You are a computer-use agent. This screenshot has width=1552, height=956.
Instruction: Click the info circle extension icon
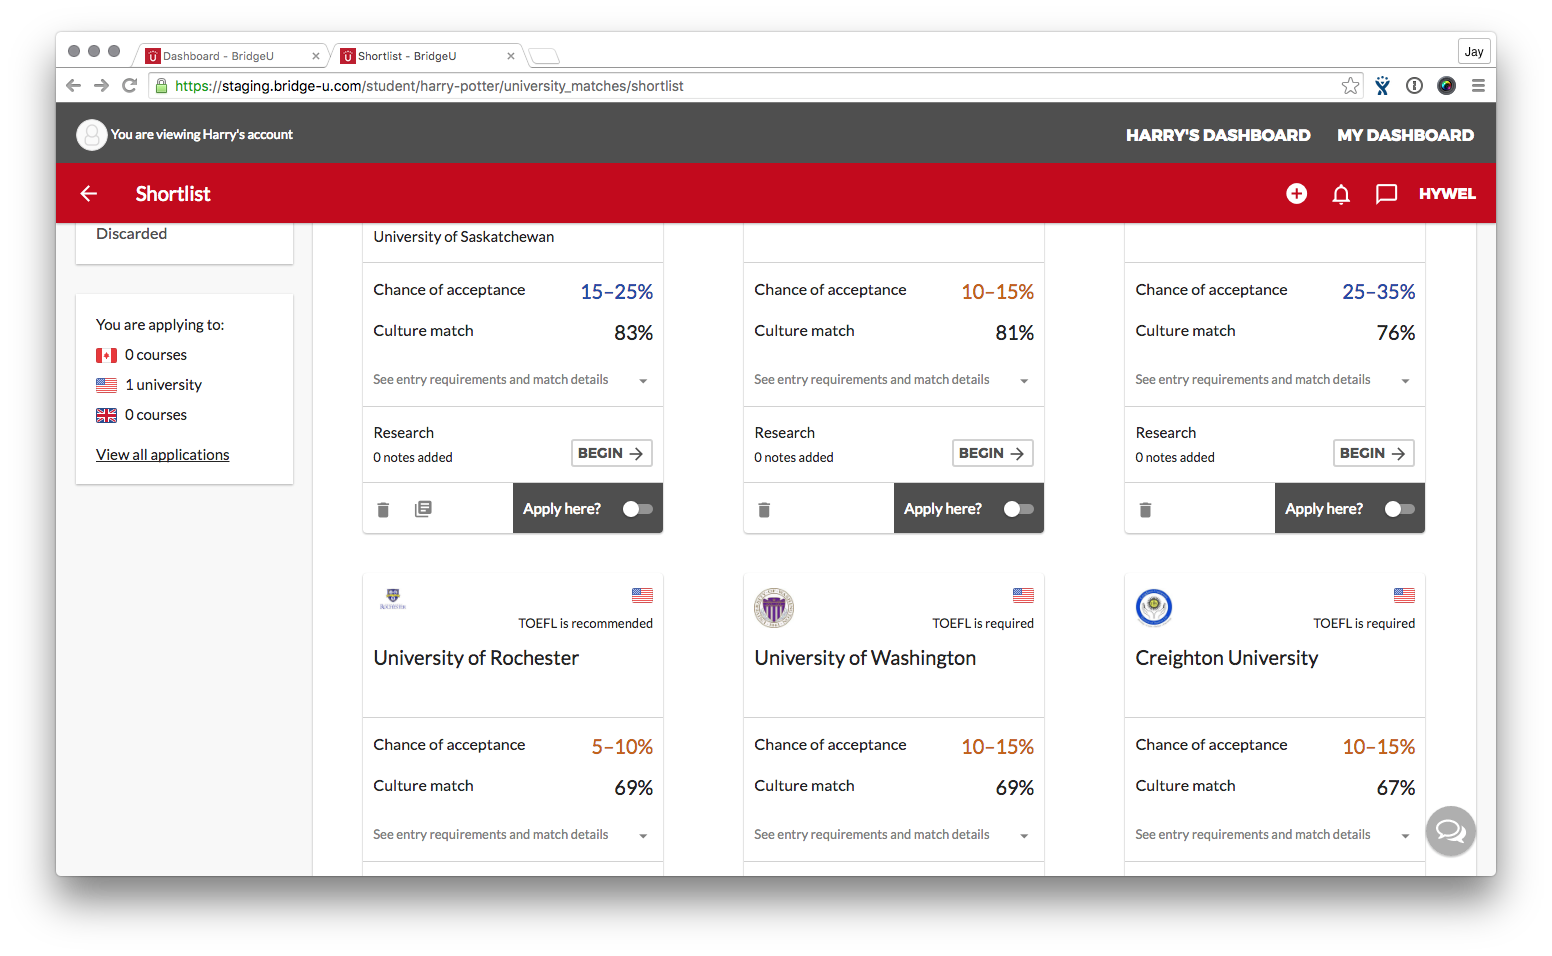click(x=1414, y=86)
